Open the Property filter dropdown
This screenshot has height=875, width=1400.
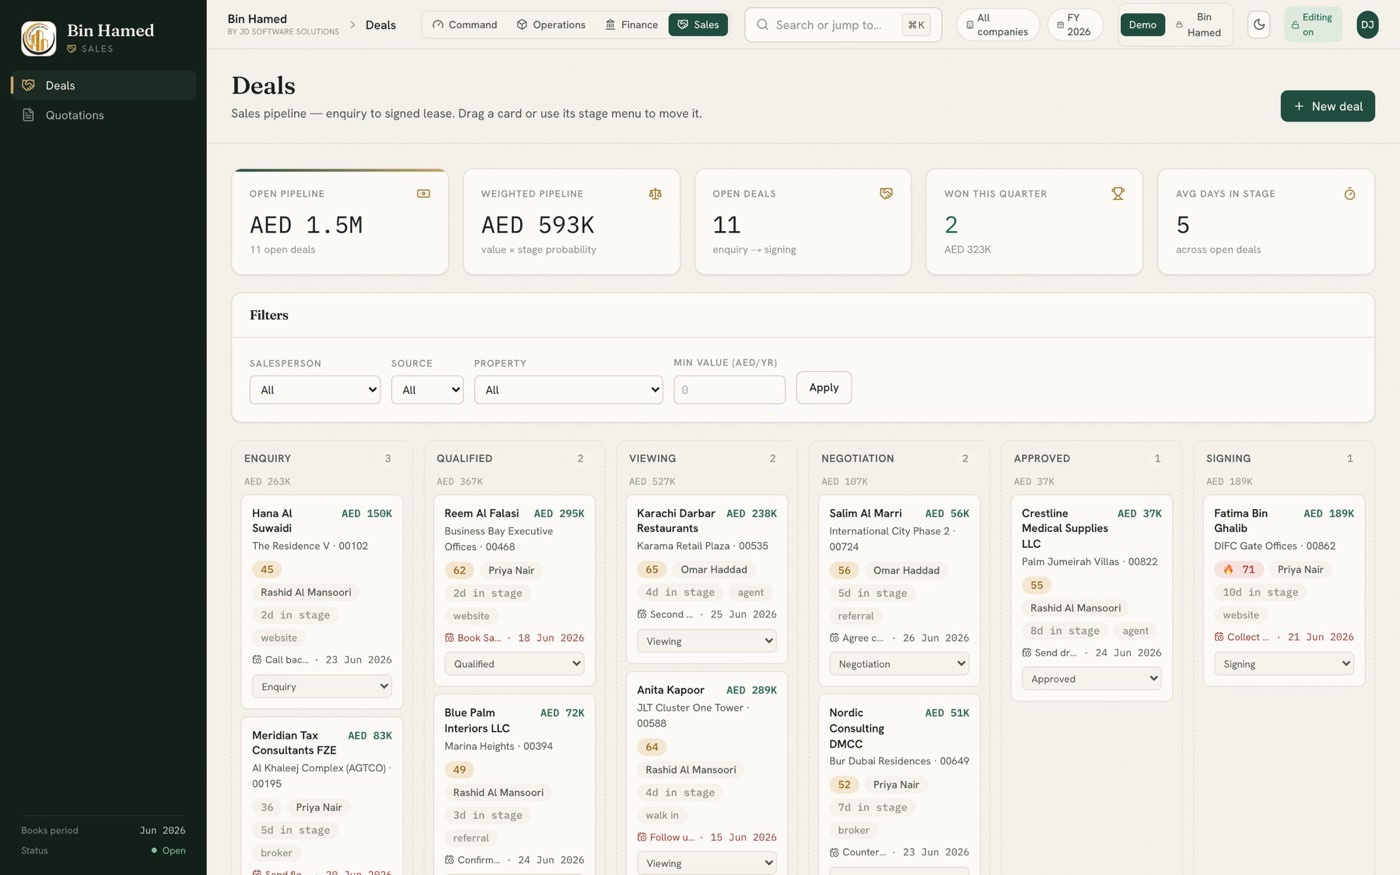[x=568, y=390]
